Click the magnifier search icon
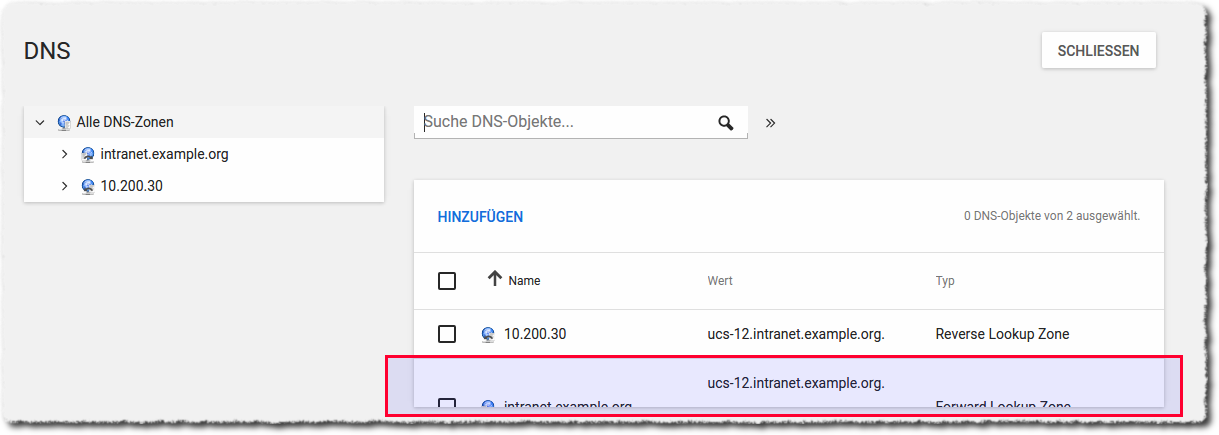This screenshot has width=1219, height=435. pos(726,123)
